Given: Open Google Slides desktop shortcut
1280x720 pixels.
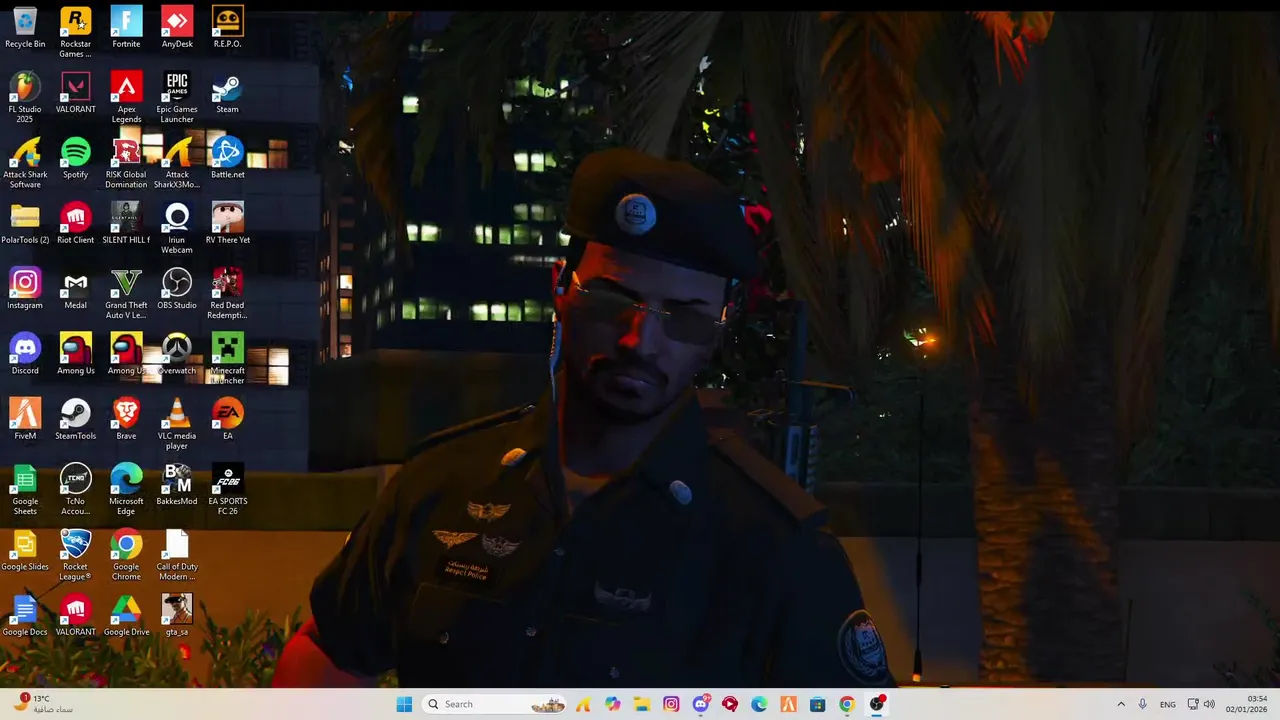Looking at the screenshot, I should 25,550.
